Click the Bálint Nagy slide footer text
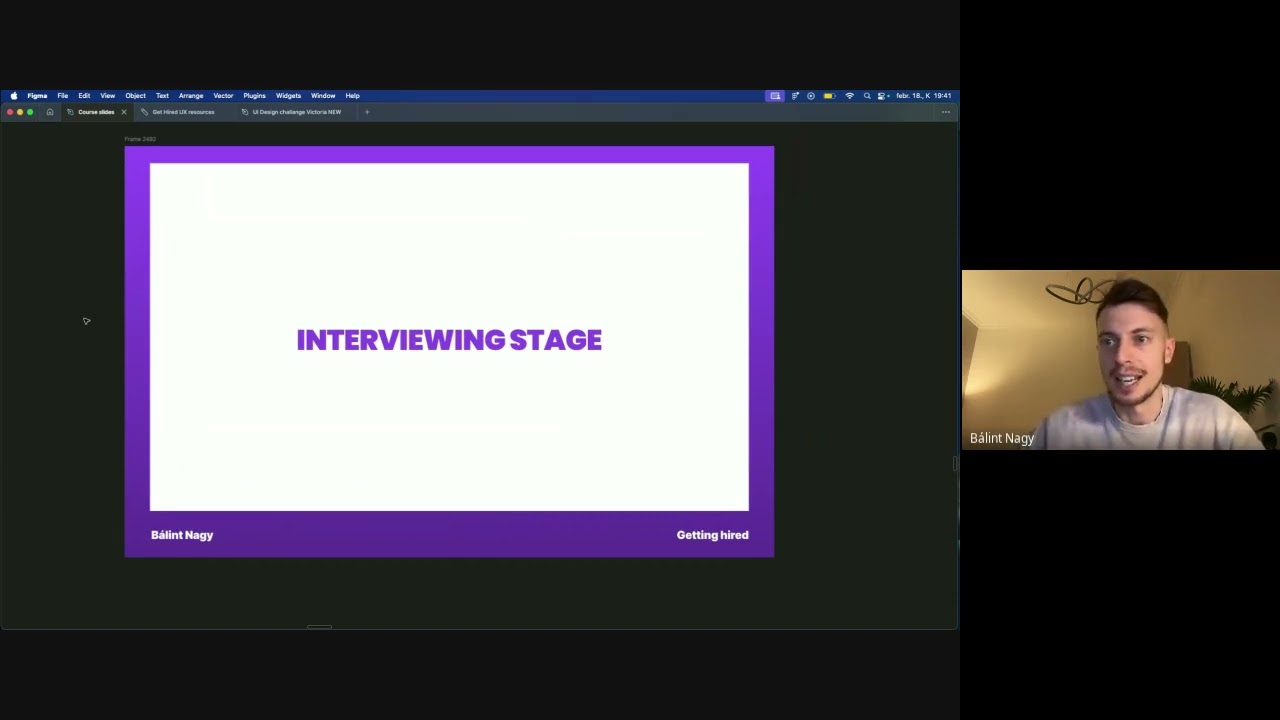The width and height of the screenshot is (1280, 720). tap(182, 535)
